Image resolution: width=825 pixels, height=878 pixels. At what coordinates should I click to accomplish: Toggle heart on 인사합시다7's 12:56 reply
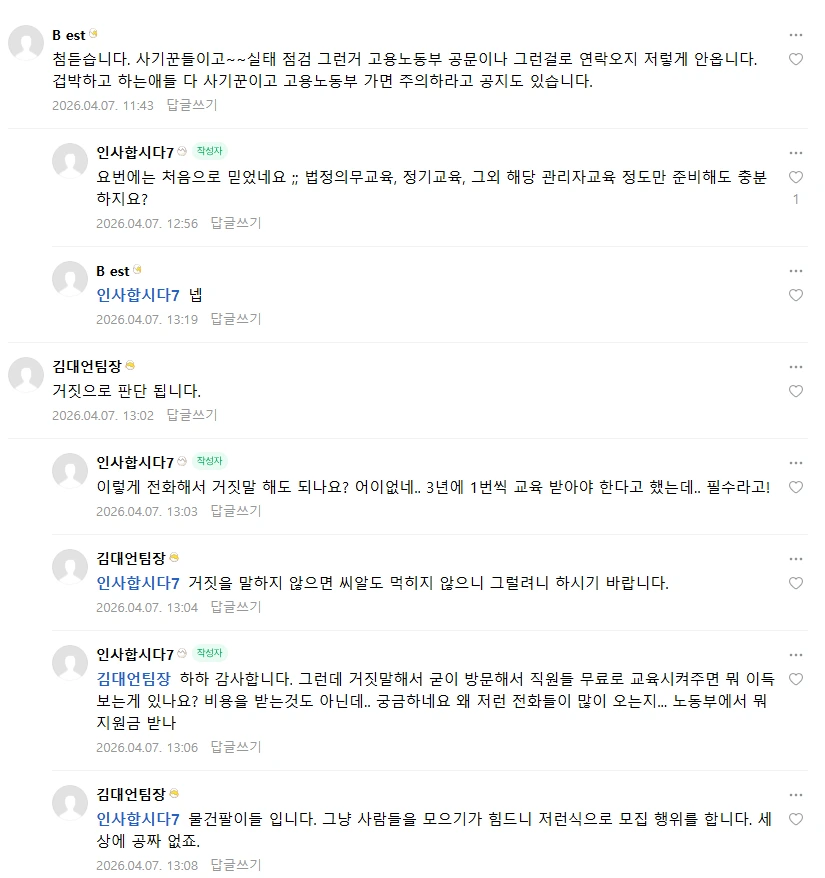795,177
